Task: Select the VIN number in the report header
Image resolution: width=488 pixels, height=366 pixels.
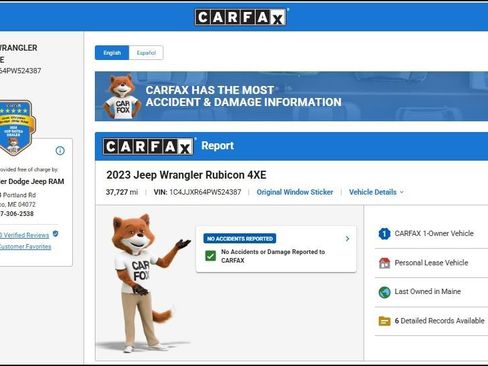Action: (205, 192)
